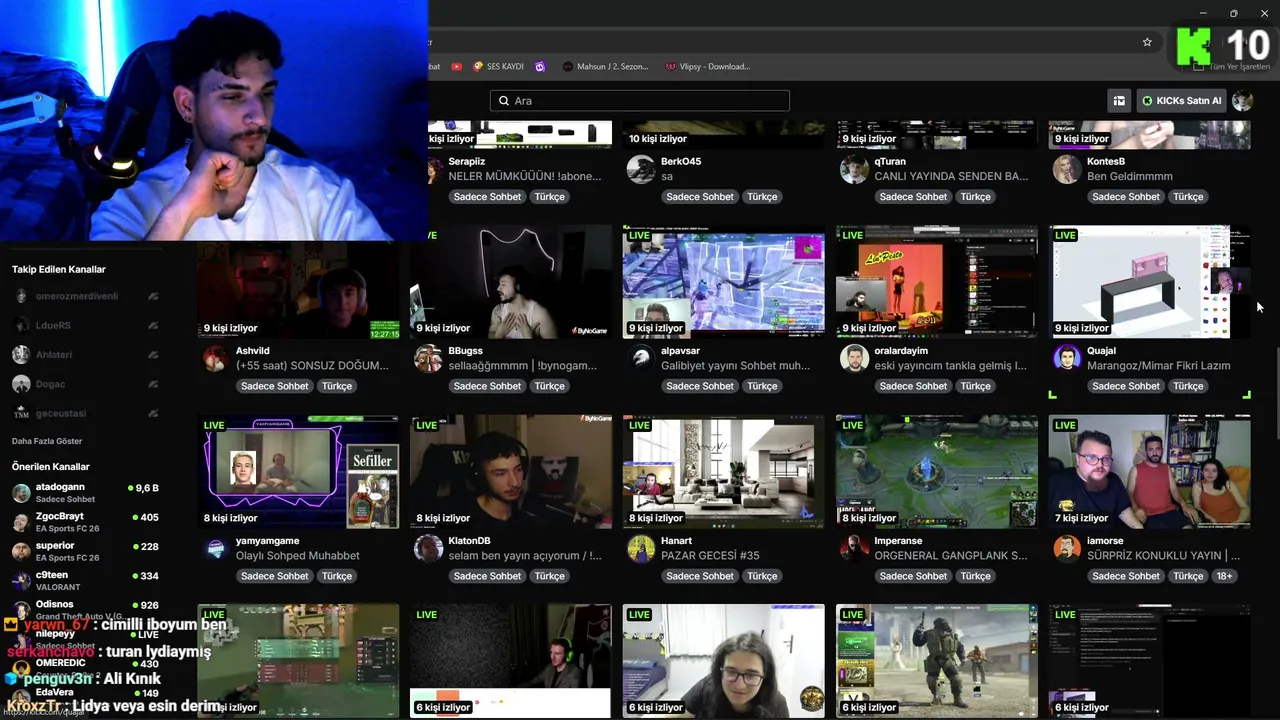Open oralardayim's live stream thumbnail
Viewport: 1280px width, 720px height.
[937, 282]
